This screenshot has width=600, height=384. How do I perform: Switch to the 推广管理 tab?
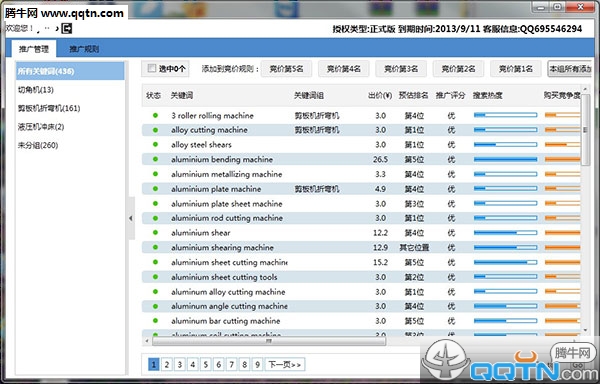pyautogui.click(x=34, y=49)
